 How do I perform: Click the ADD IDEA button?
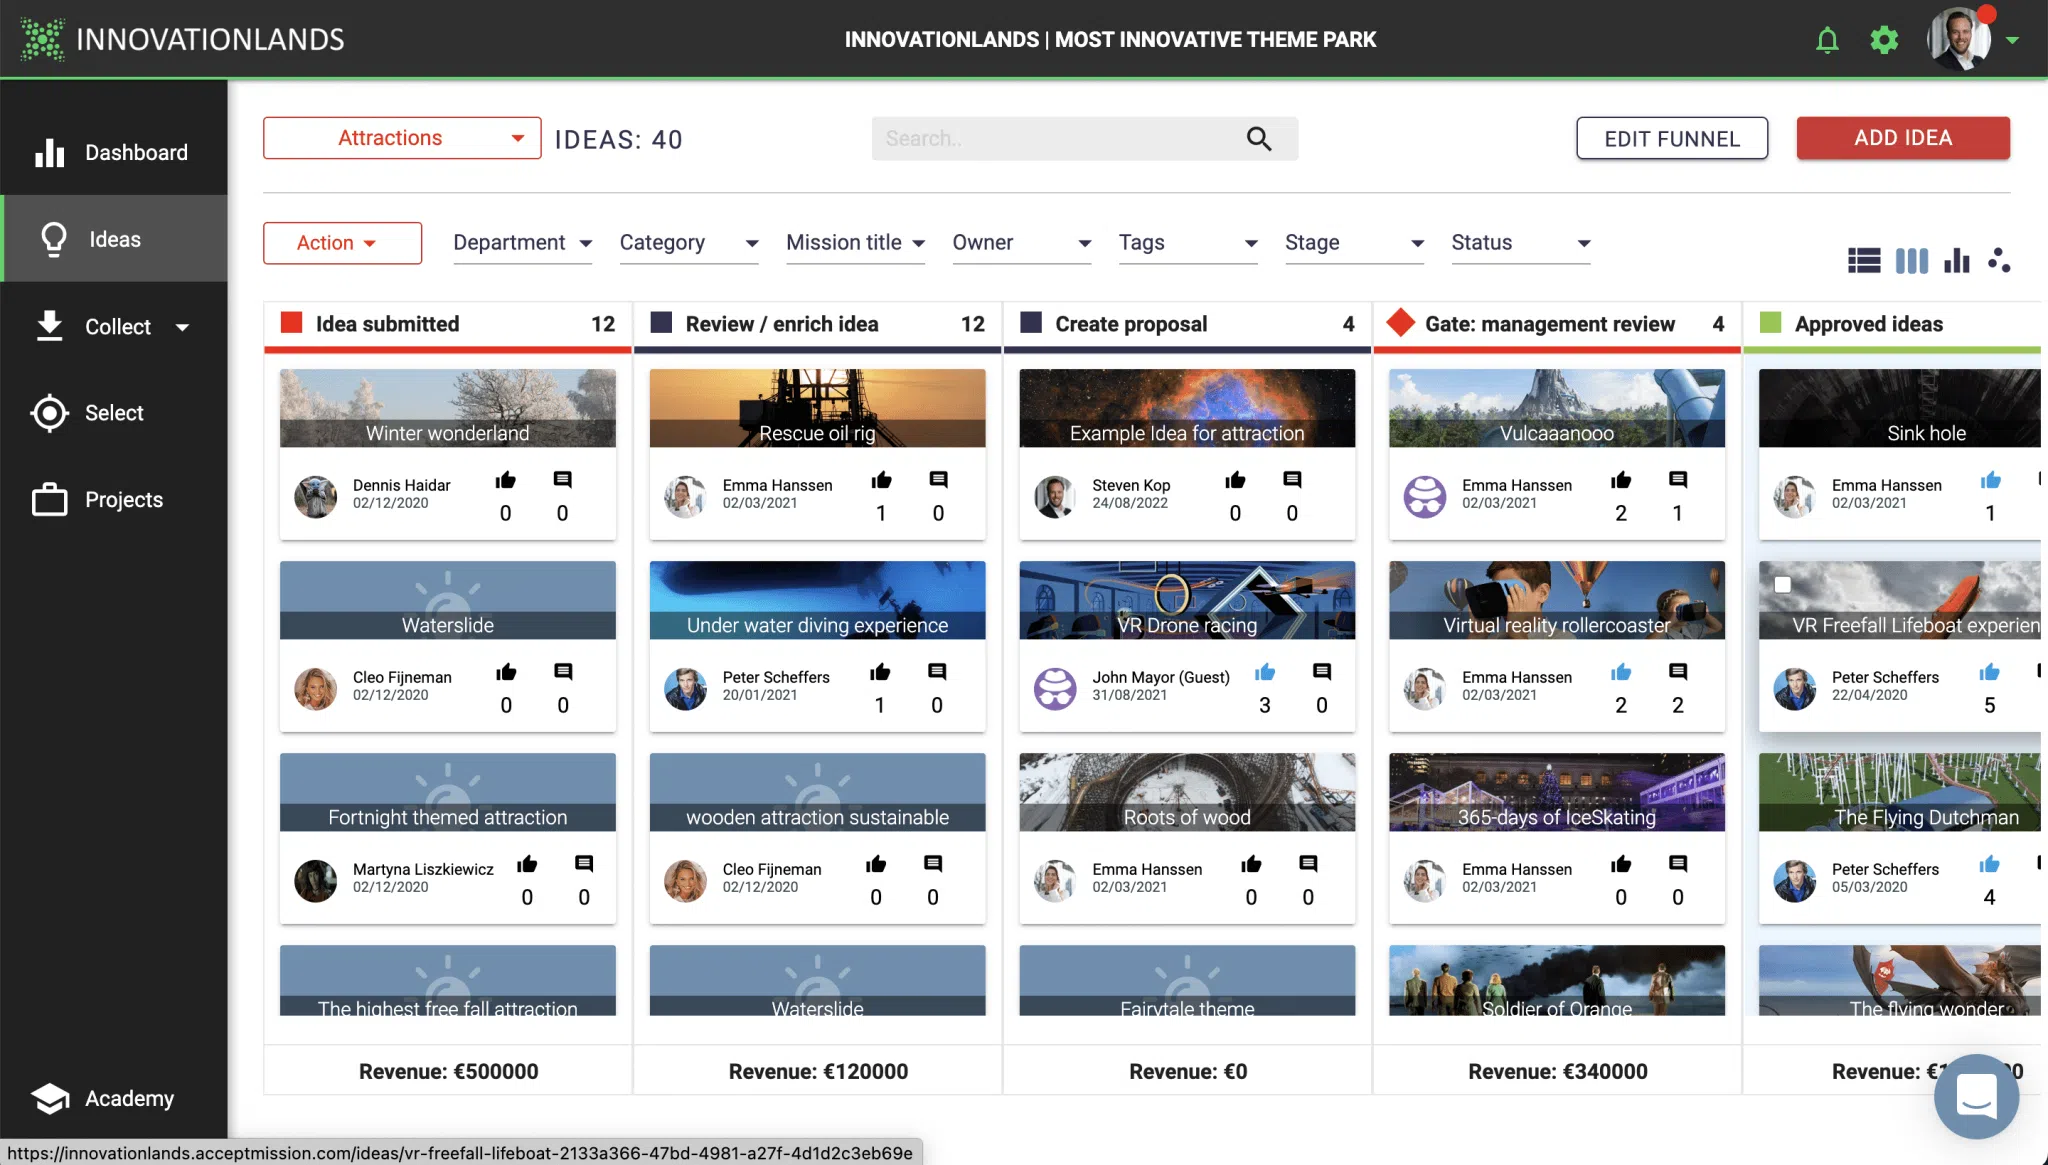coord(1903,138)
